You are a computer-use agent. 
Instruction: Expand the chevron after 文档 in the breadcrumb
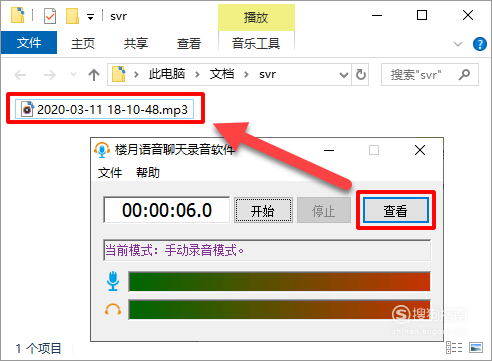(246, 74)
